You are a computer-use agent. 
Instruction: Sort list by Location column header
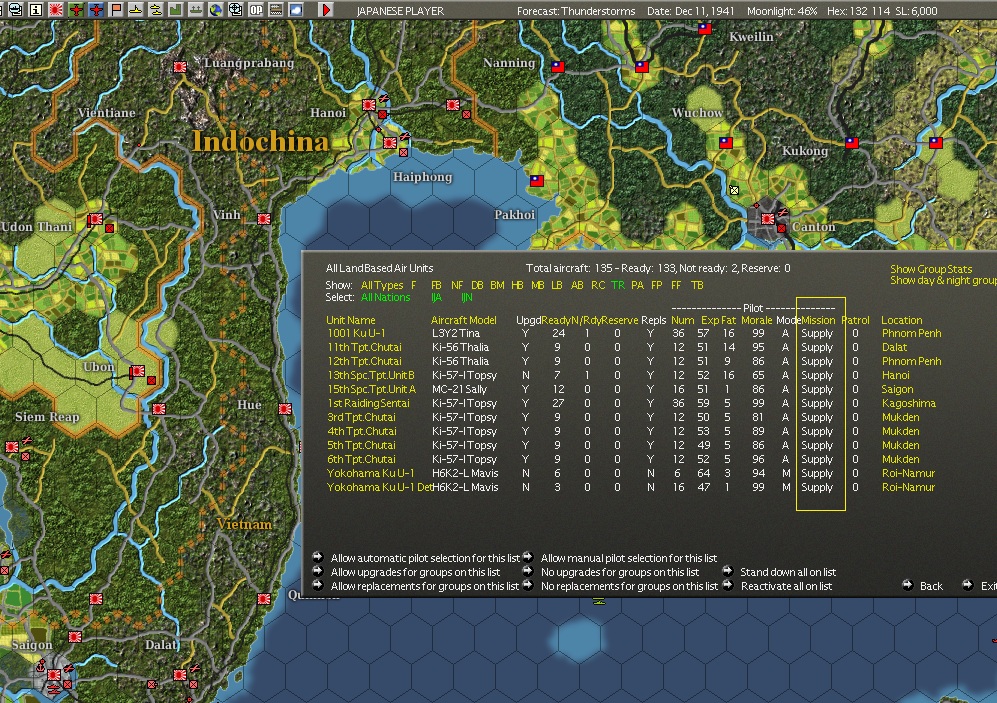pyautogui.click(x=902, y=320)
